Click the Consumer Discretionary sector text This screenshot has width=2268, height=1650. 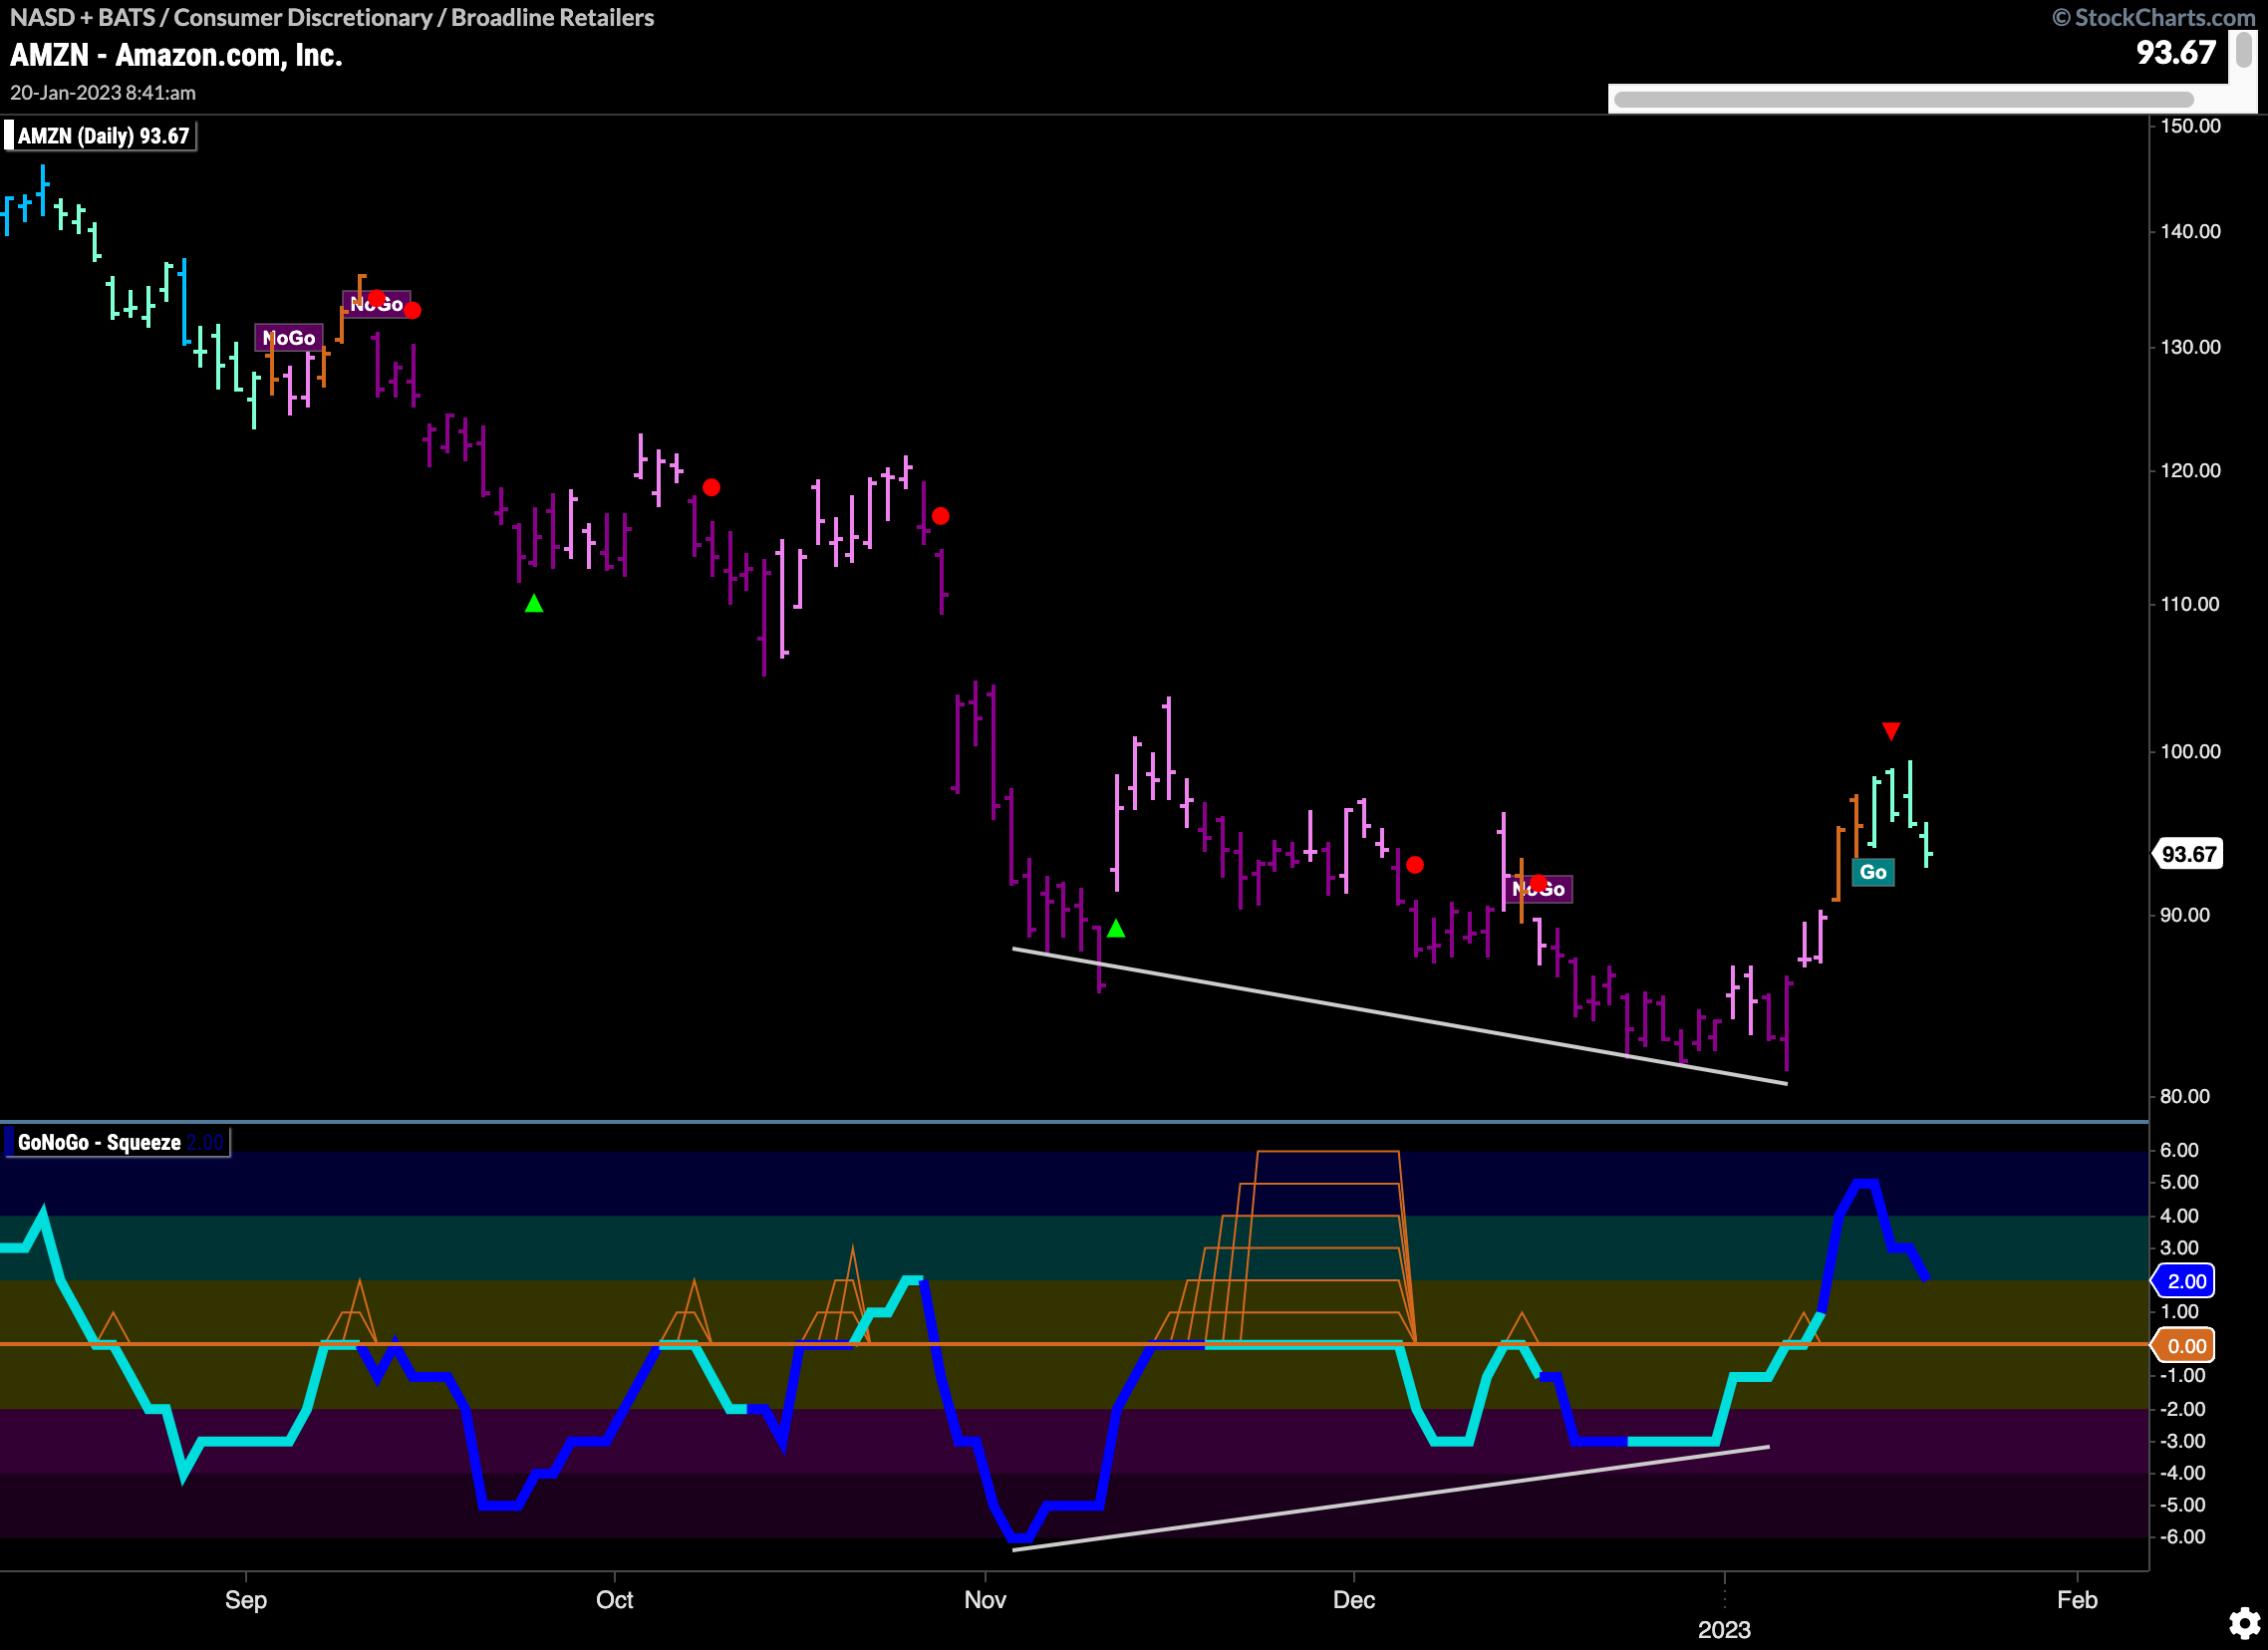point(303,17)
